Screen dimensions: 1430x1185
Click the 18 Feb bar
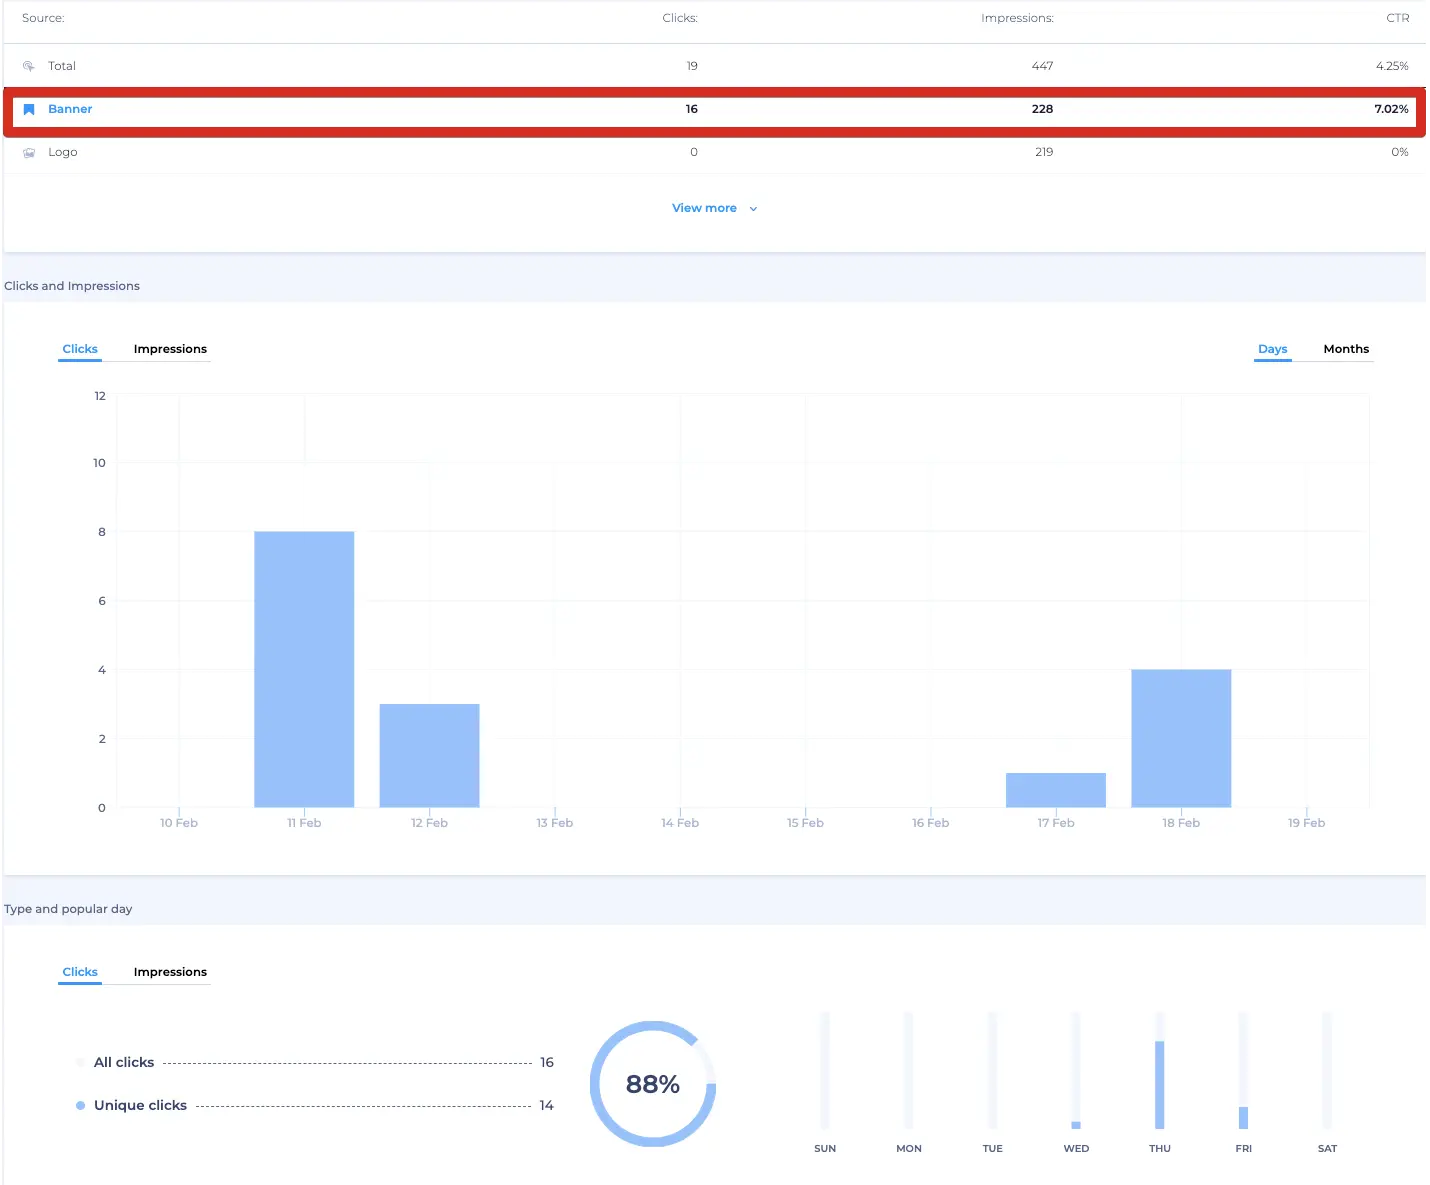[x=1181, y=738]
